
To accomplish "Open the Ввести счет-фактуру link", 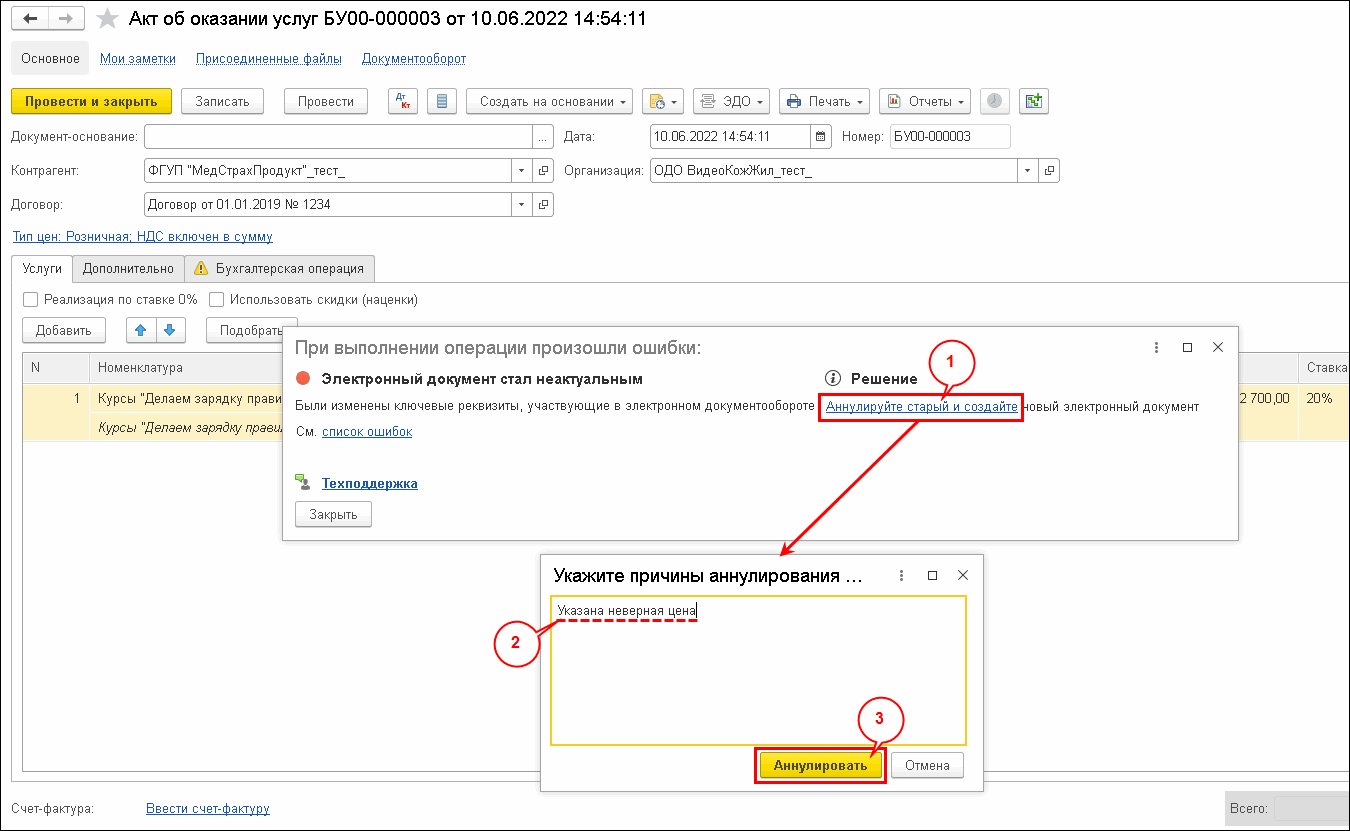I will (208, 808).
